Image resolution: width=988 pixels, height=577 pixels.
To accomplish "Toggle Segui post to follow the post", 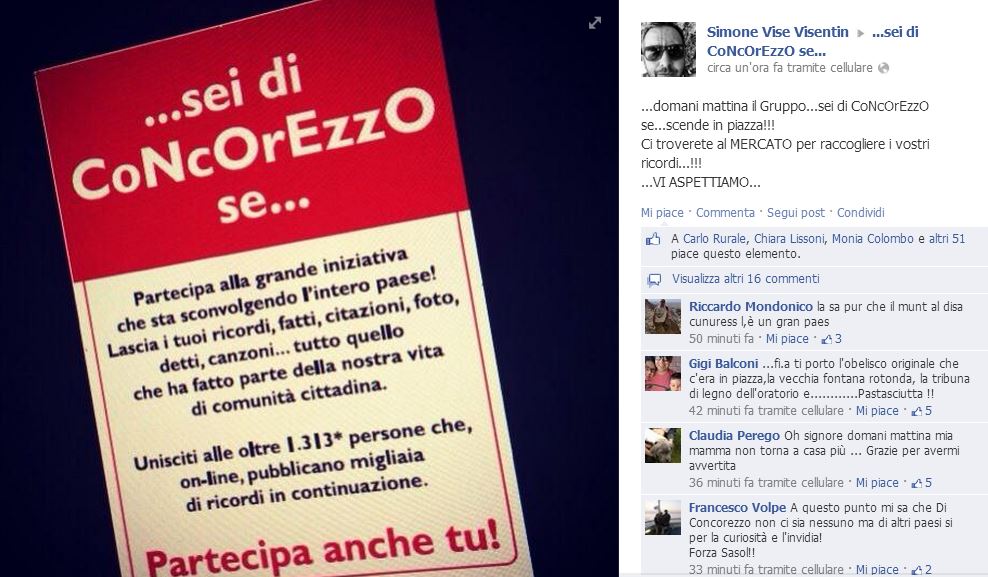I will coord(795,213).
